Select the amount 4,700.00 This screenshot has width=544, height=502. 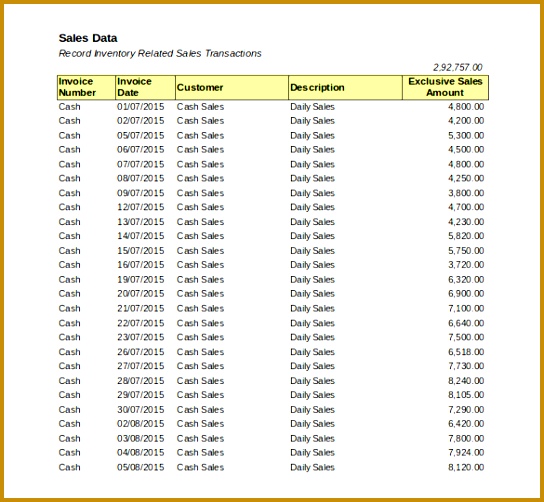pyautogui.click(x=466, y=207)
